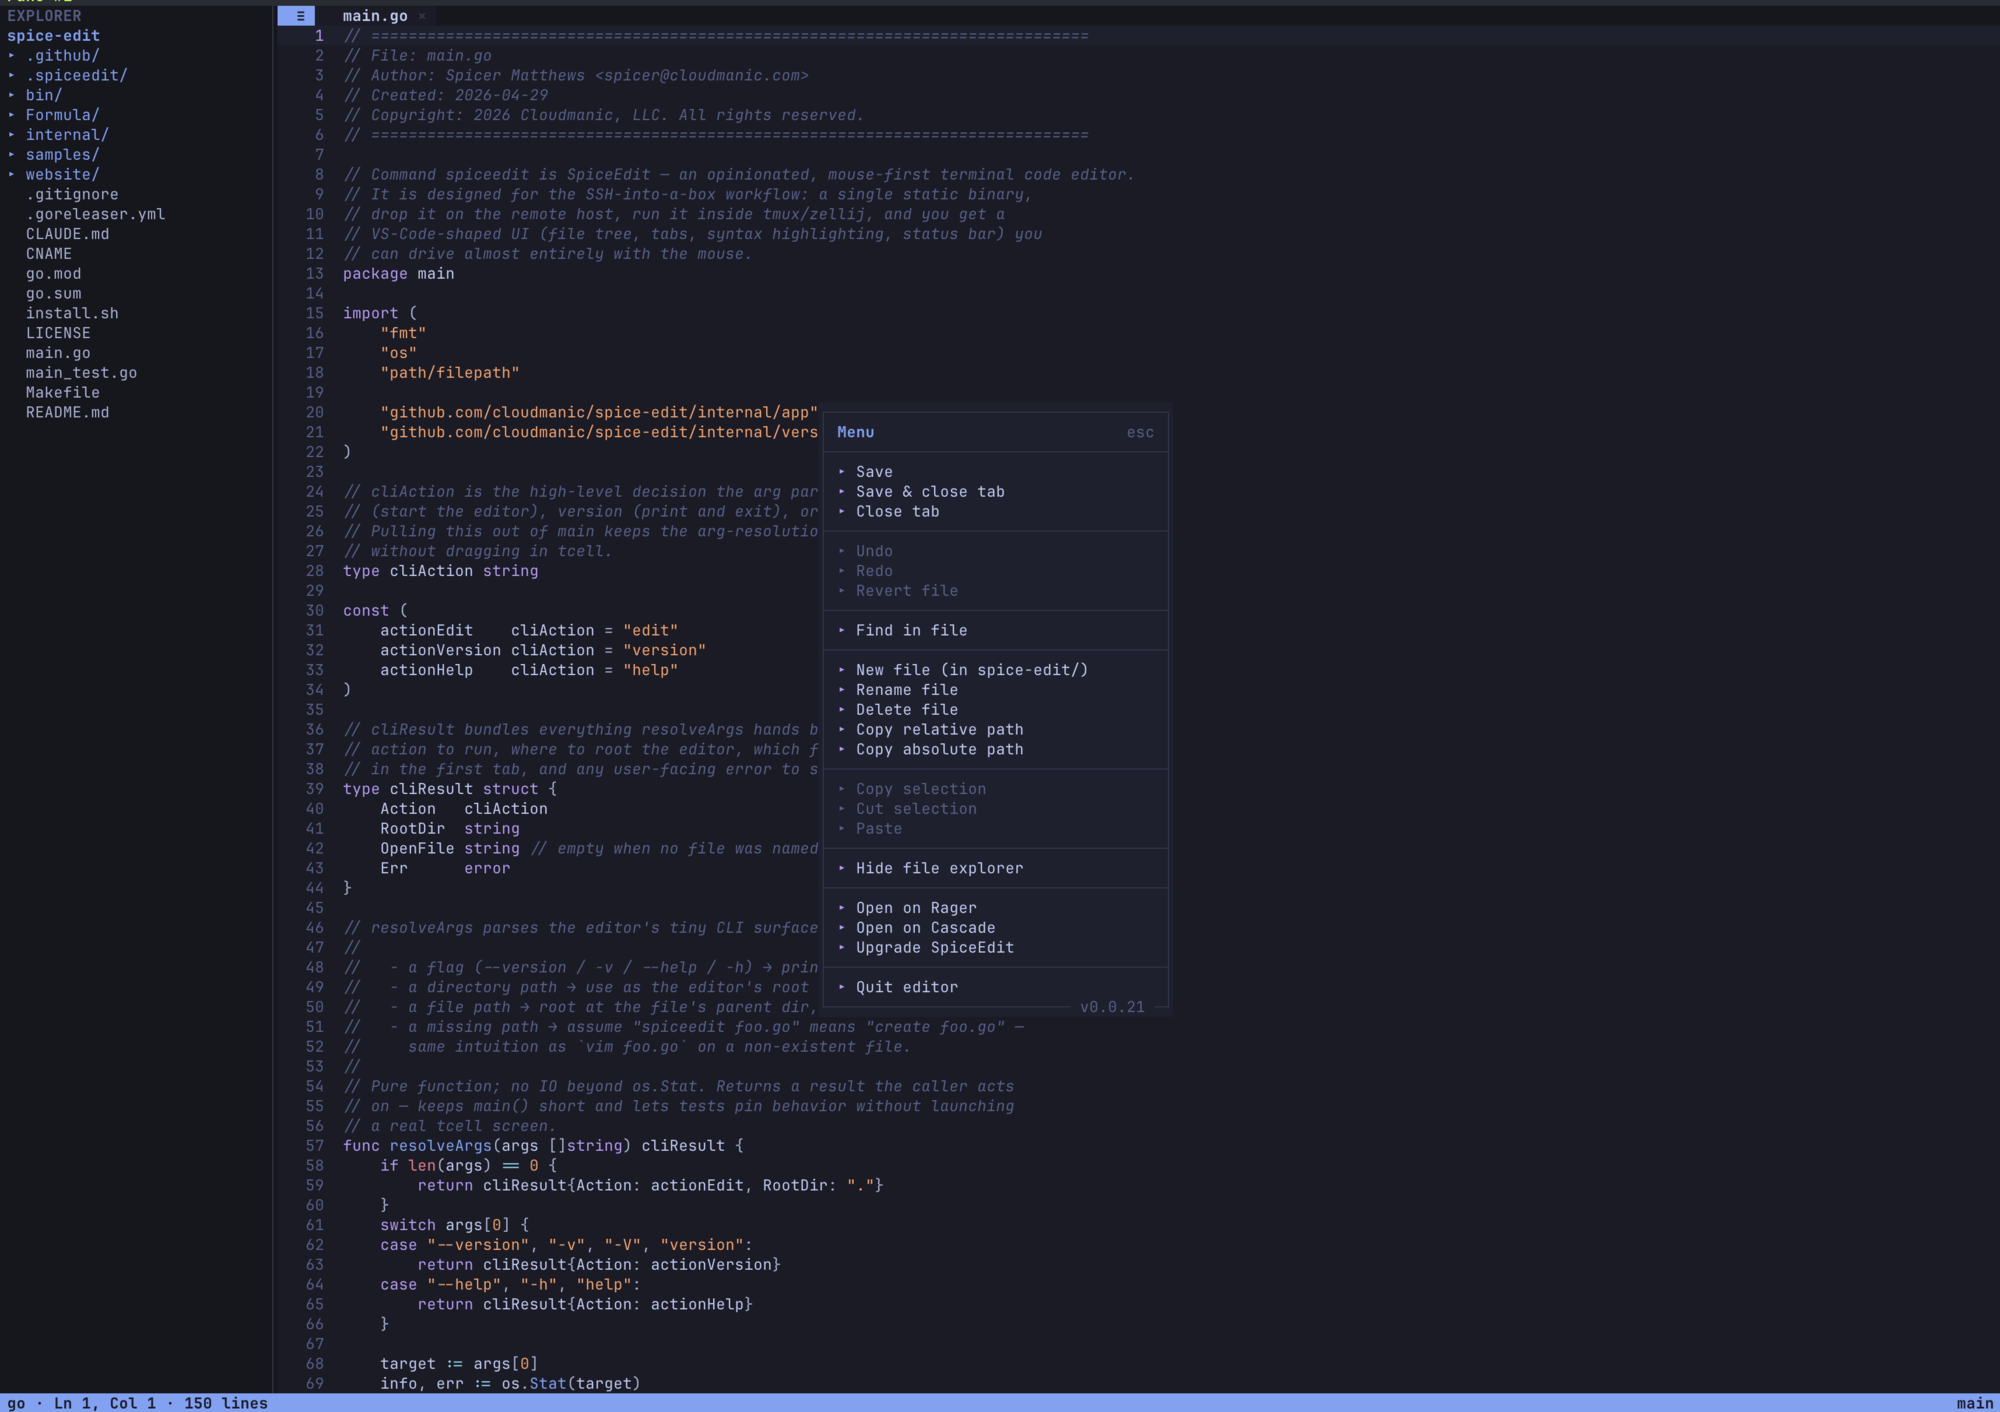This screenshot has height=1412, width=2000.
Task: Select Copy absolute path
Action: (x=939, y=750)
